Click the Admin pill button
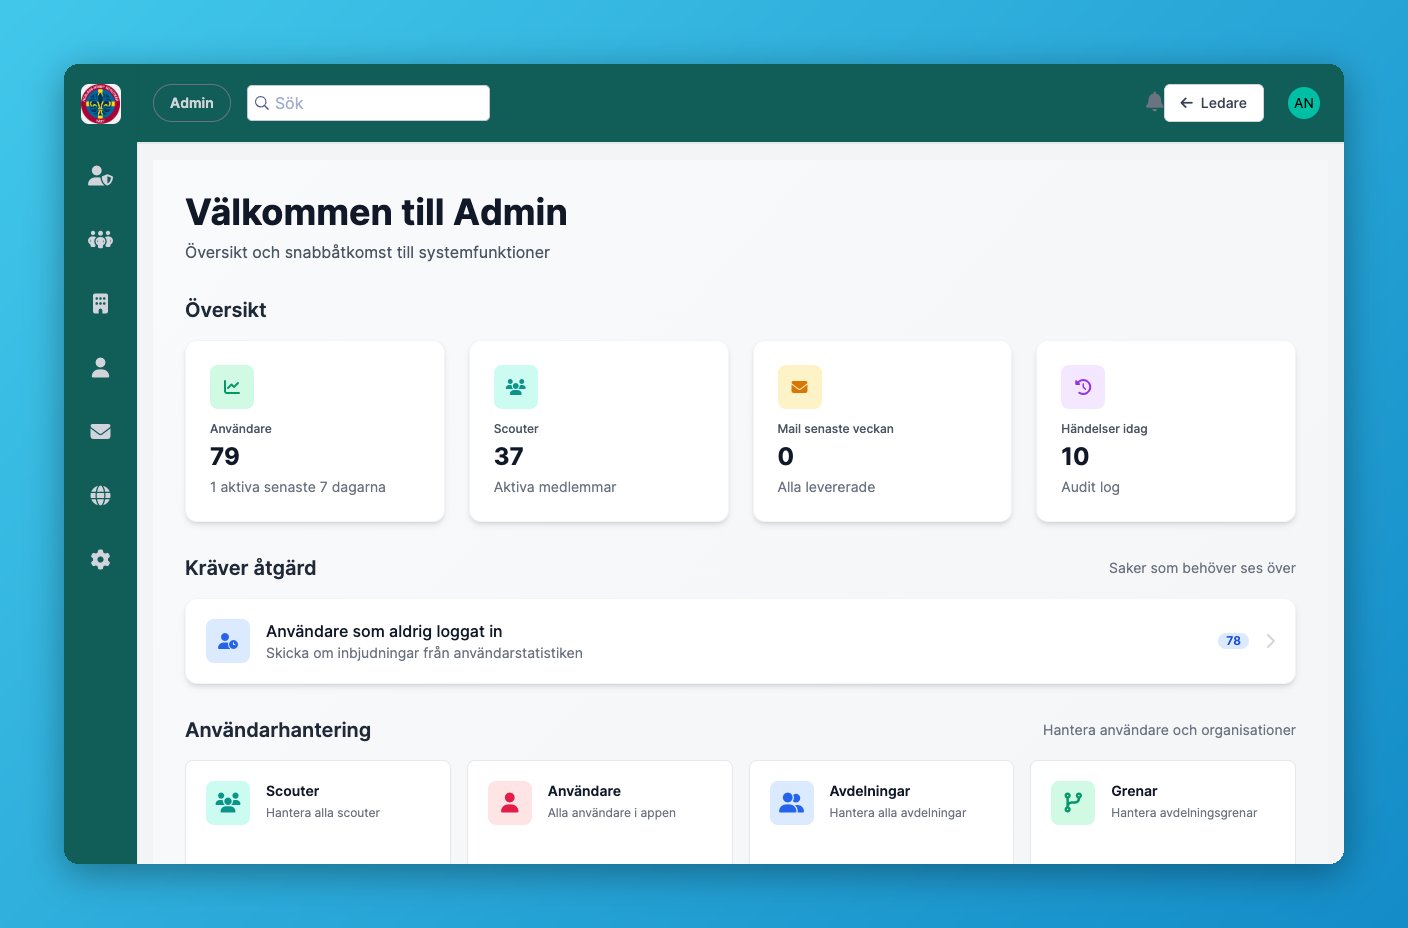1408x928 pixels. [x=192, y=103]
